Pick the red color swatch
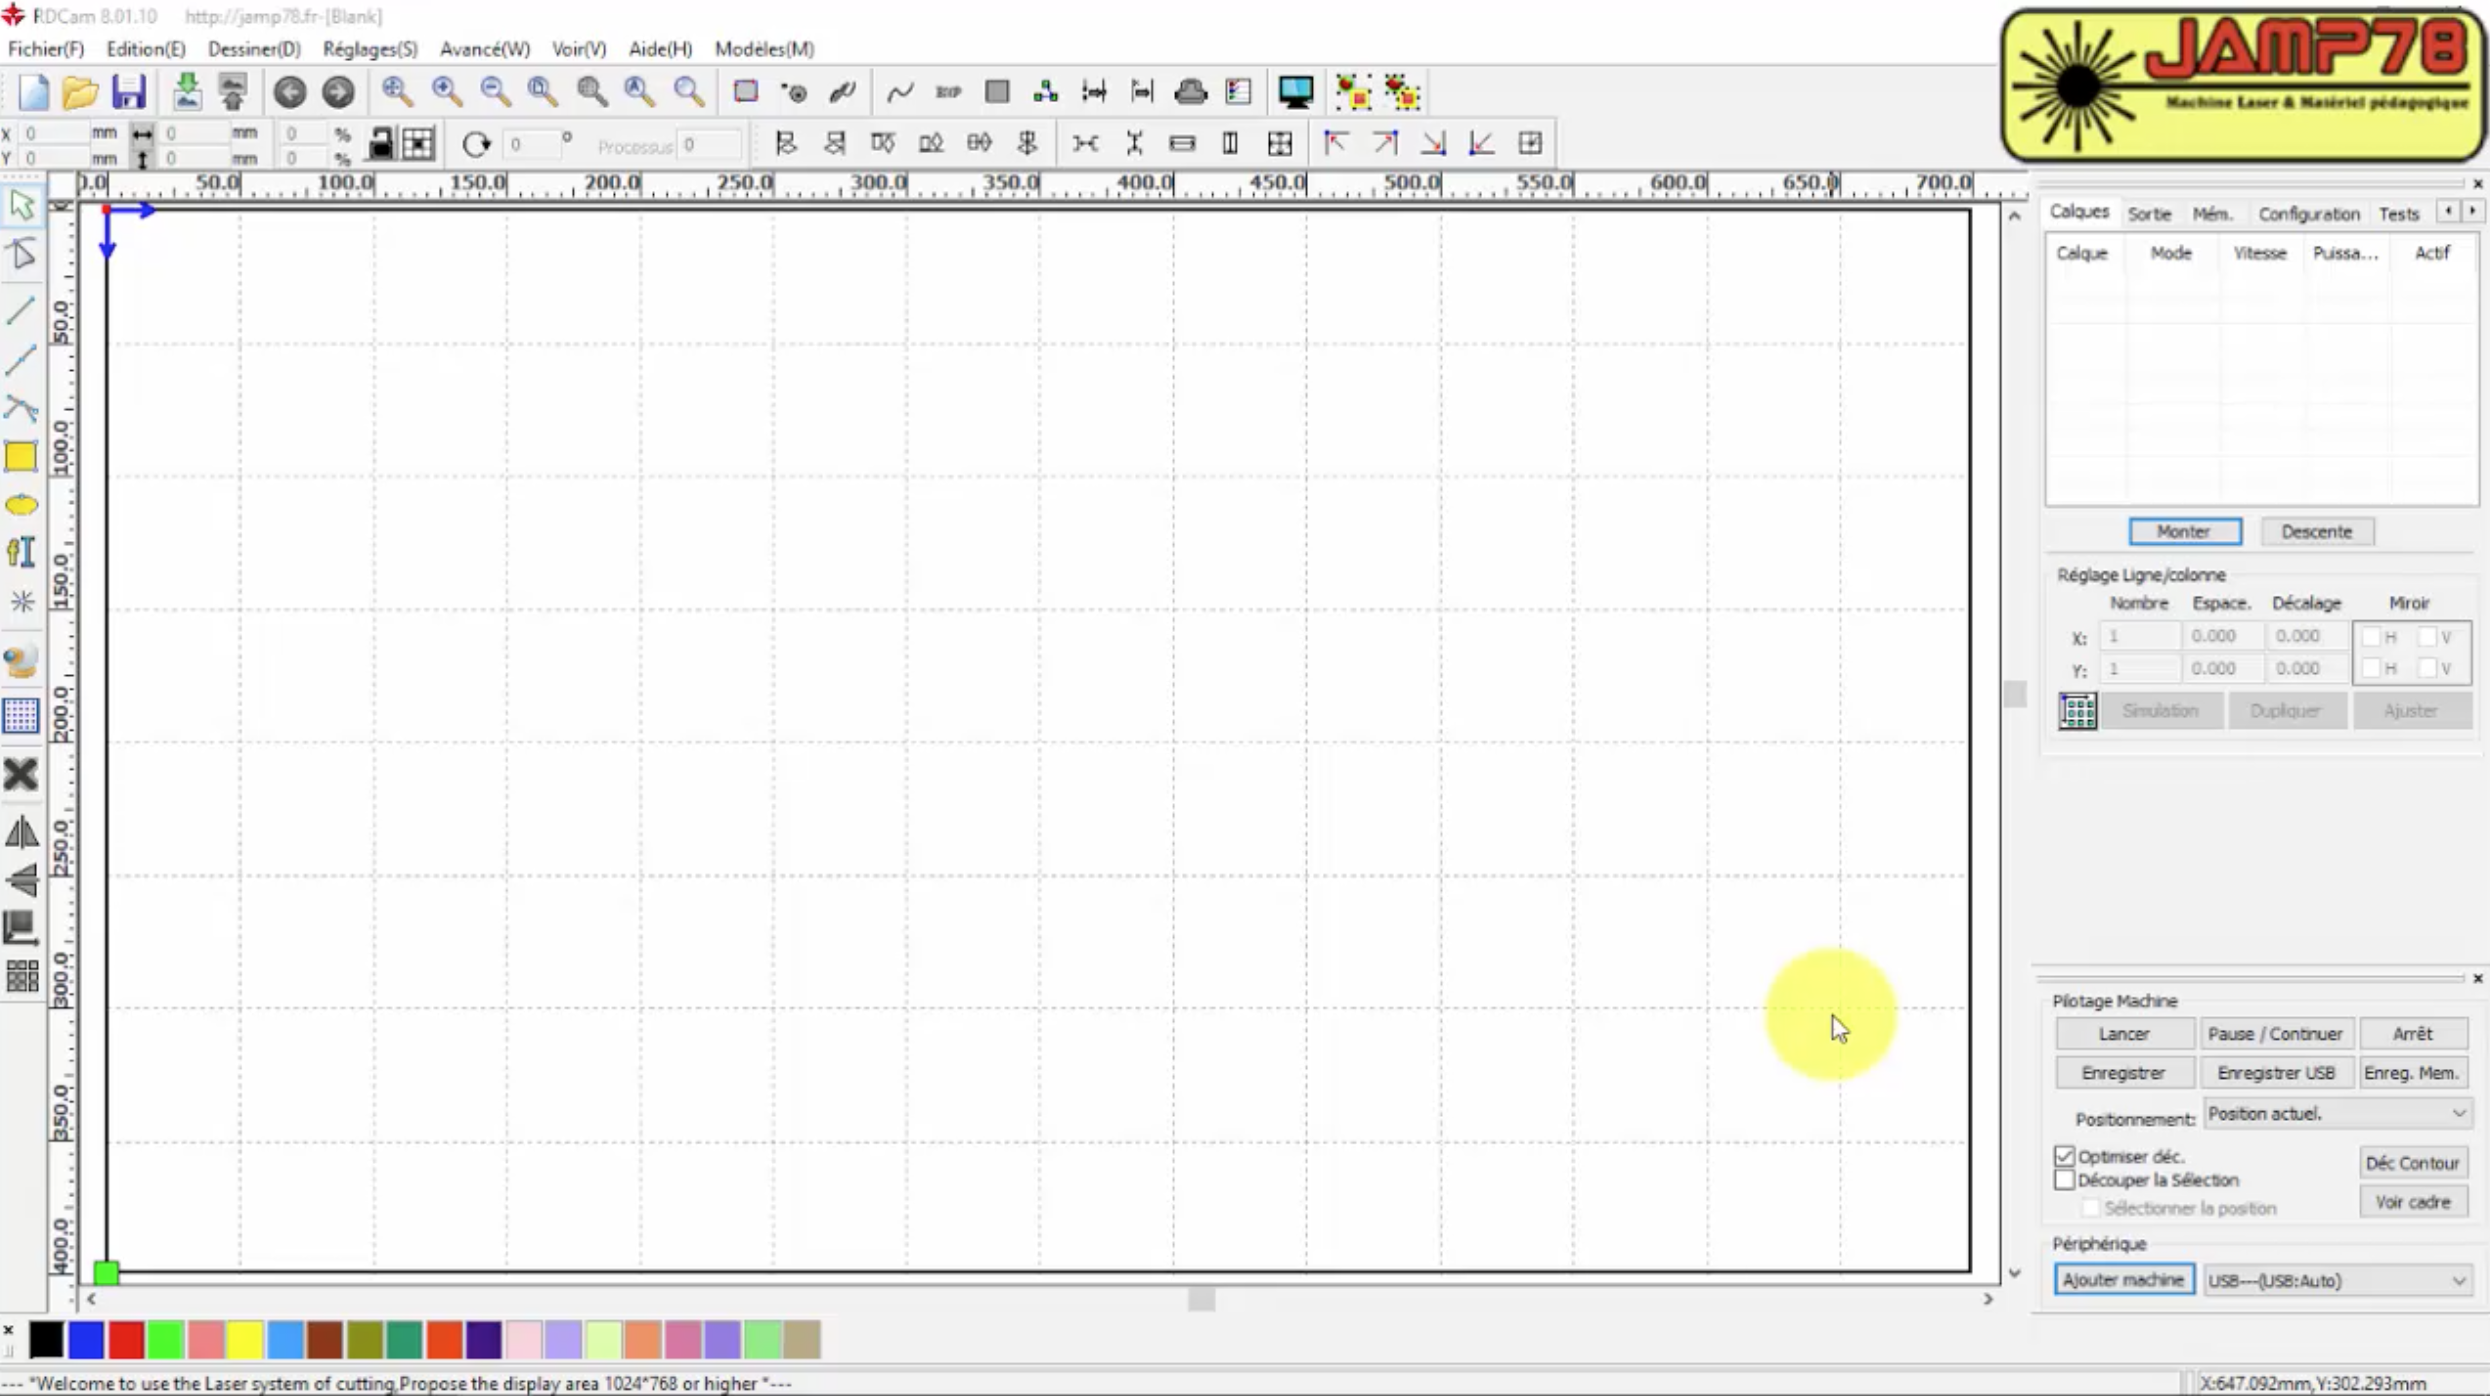This screenshot has width=2490, height=1396. coord(126,1340)
